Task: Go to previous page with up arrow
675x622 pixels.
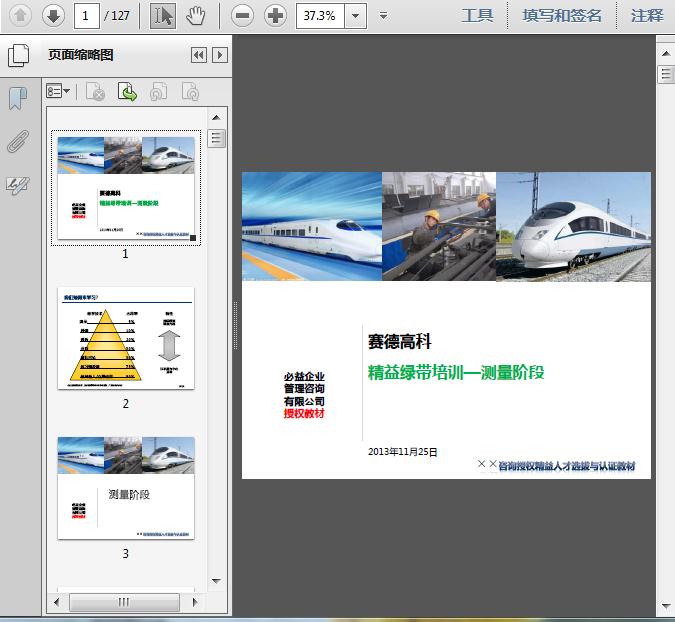Action: point(20,16)
